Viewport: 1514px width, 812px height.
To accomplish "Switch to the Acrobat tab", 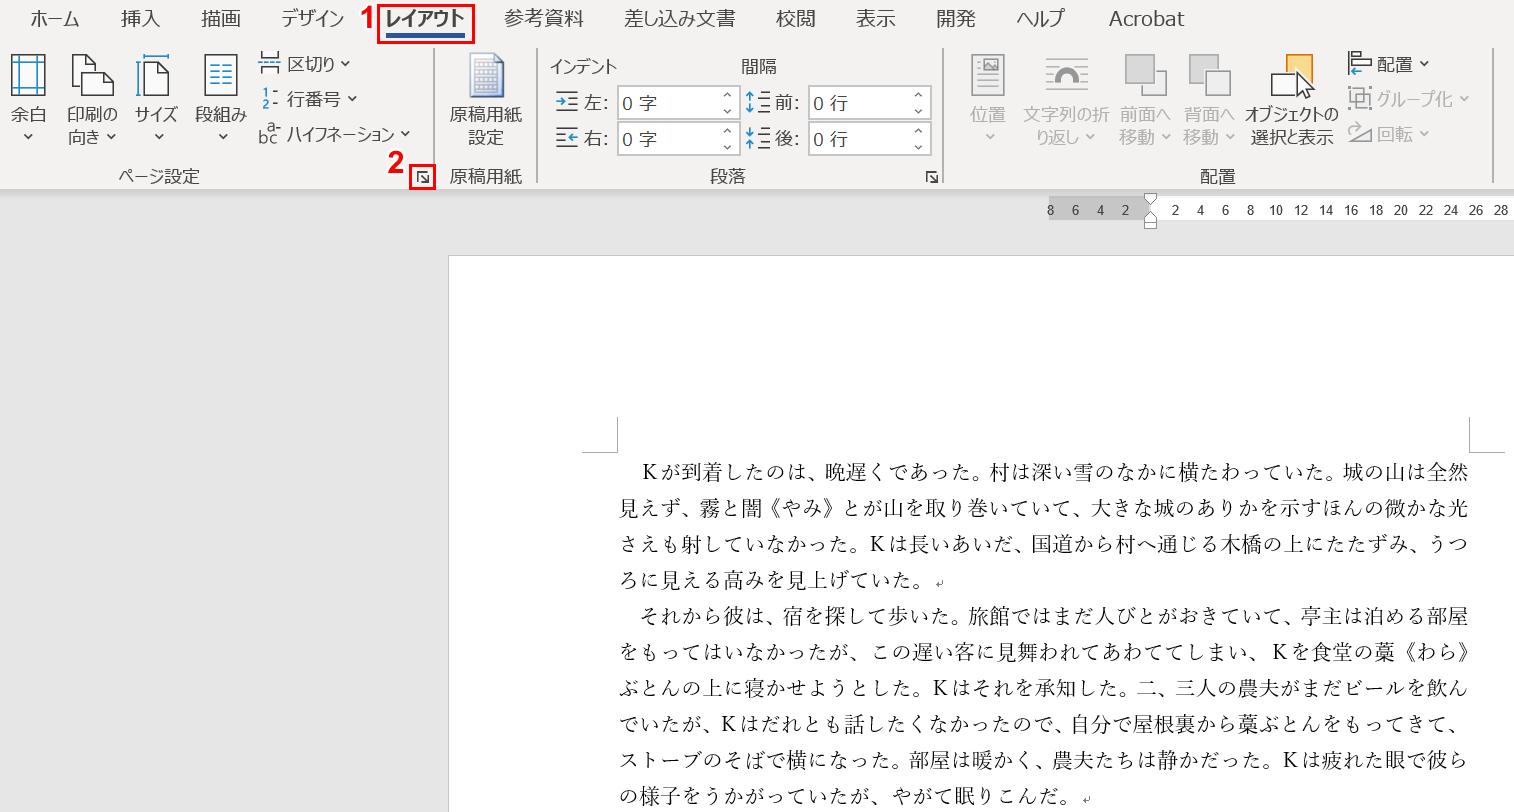I will pyautogui.click(x=1146, y=18).
